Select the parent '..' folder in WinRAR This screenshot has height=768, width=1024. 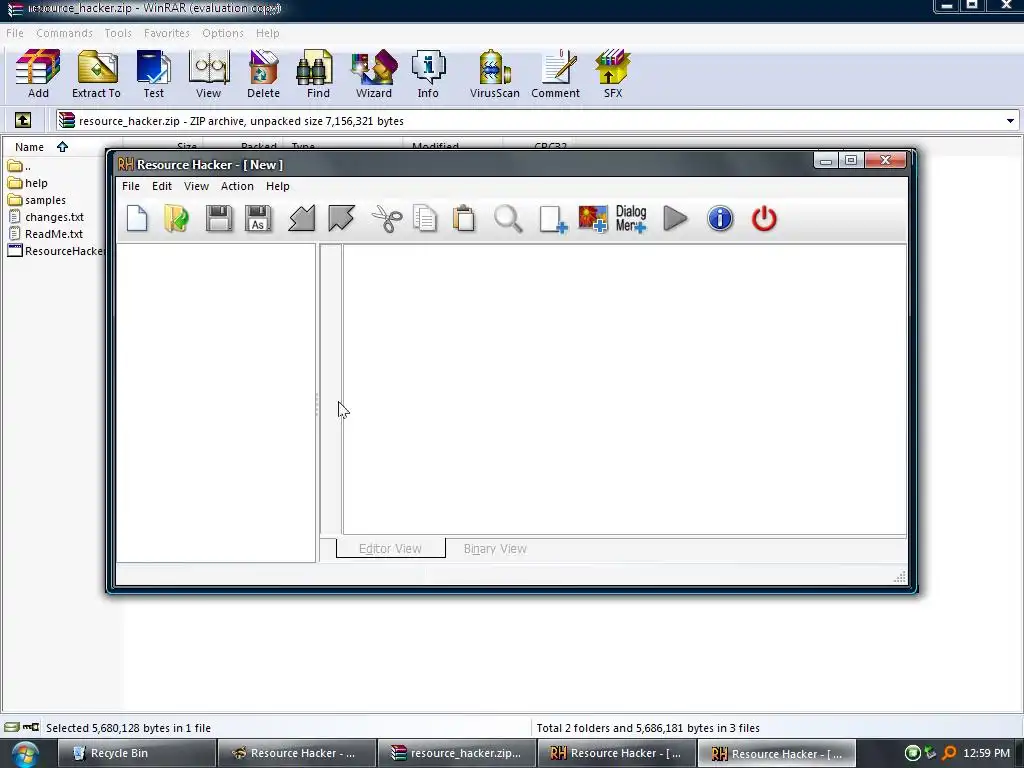point(20,166)
